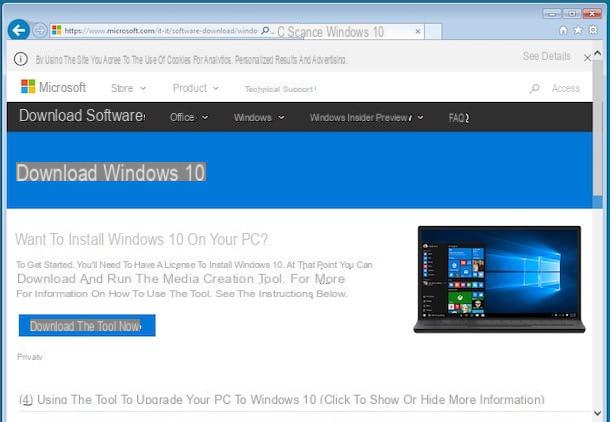610x422 pixels.
Task: Click the address bar search magnifier icon
Action: tap(265, 30)
